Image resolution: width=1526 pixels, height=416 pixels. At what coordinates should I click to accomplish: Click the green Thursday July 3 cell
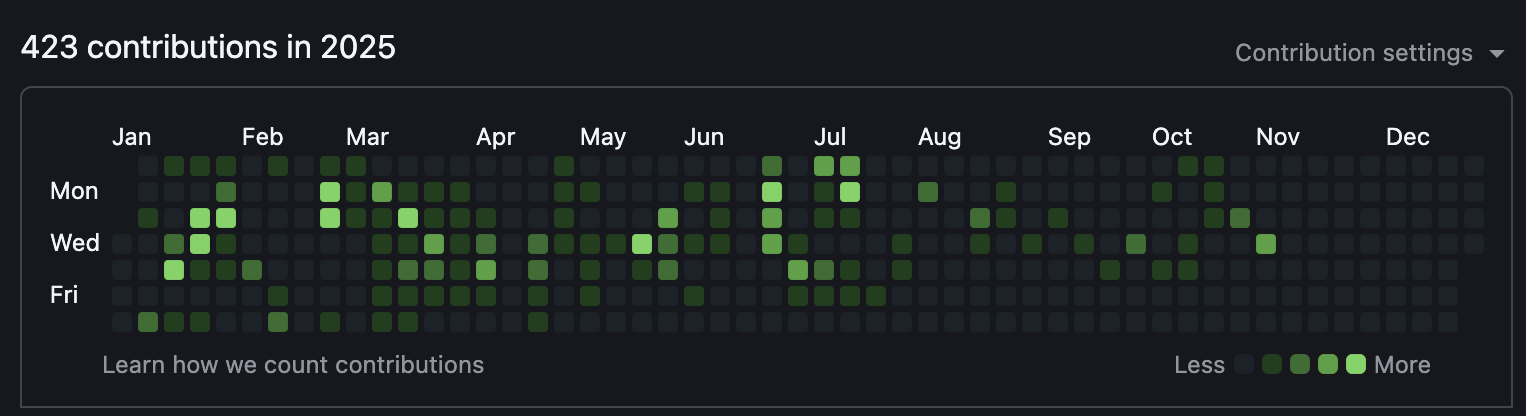(798, 269)
